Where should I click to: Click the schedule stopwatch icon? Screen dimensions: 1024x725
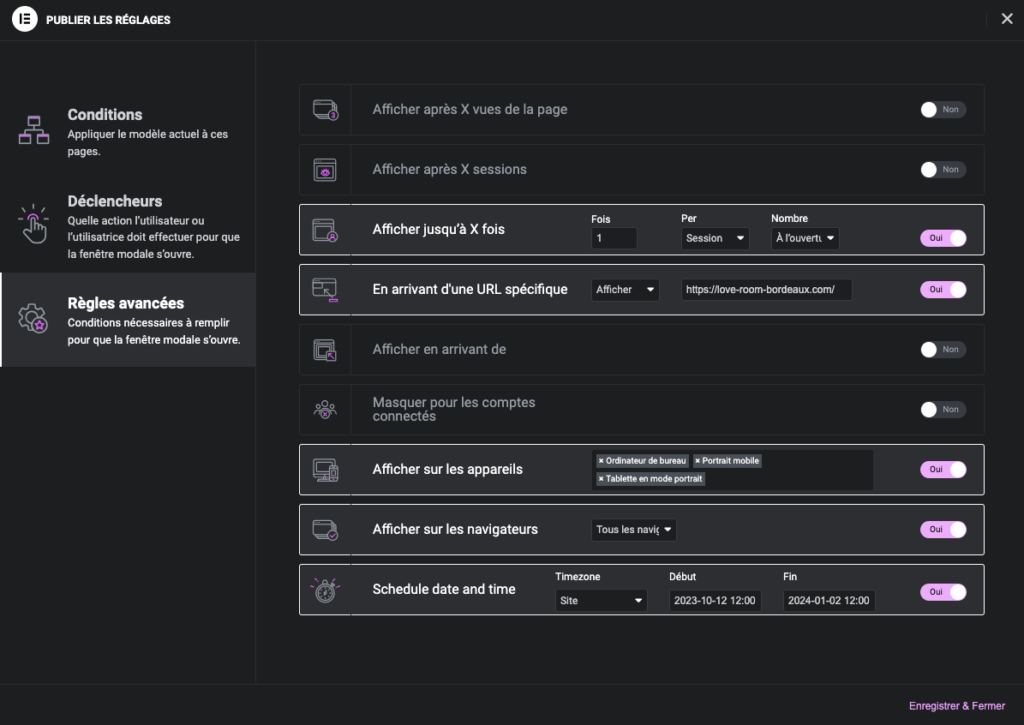coord(325,589)
